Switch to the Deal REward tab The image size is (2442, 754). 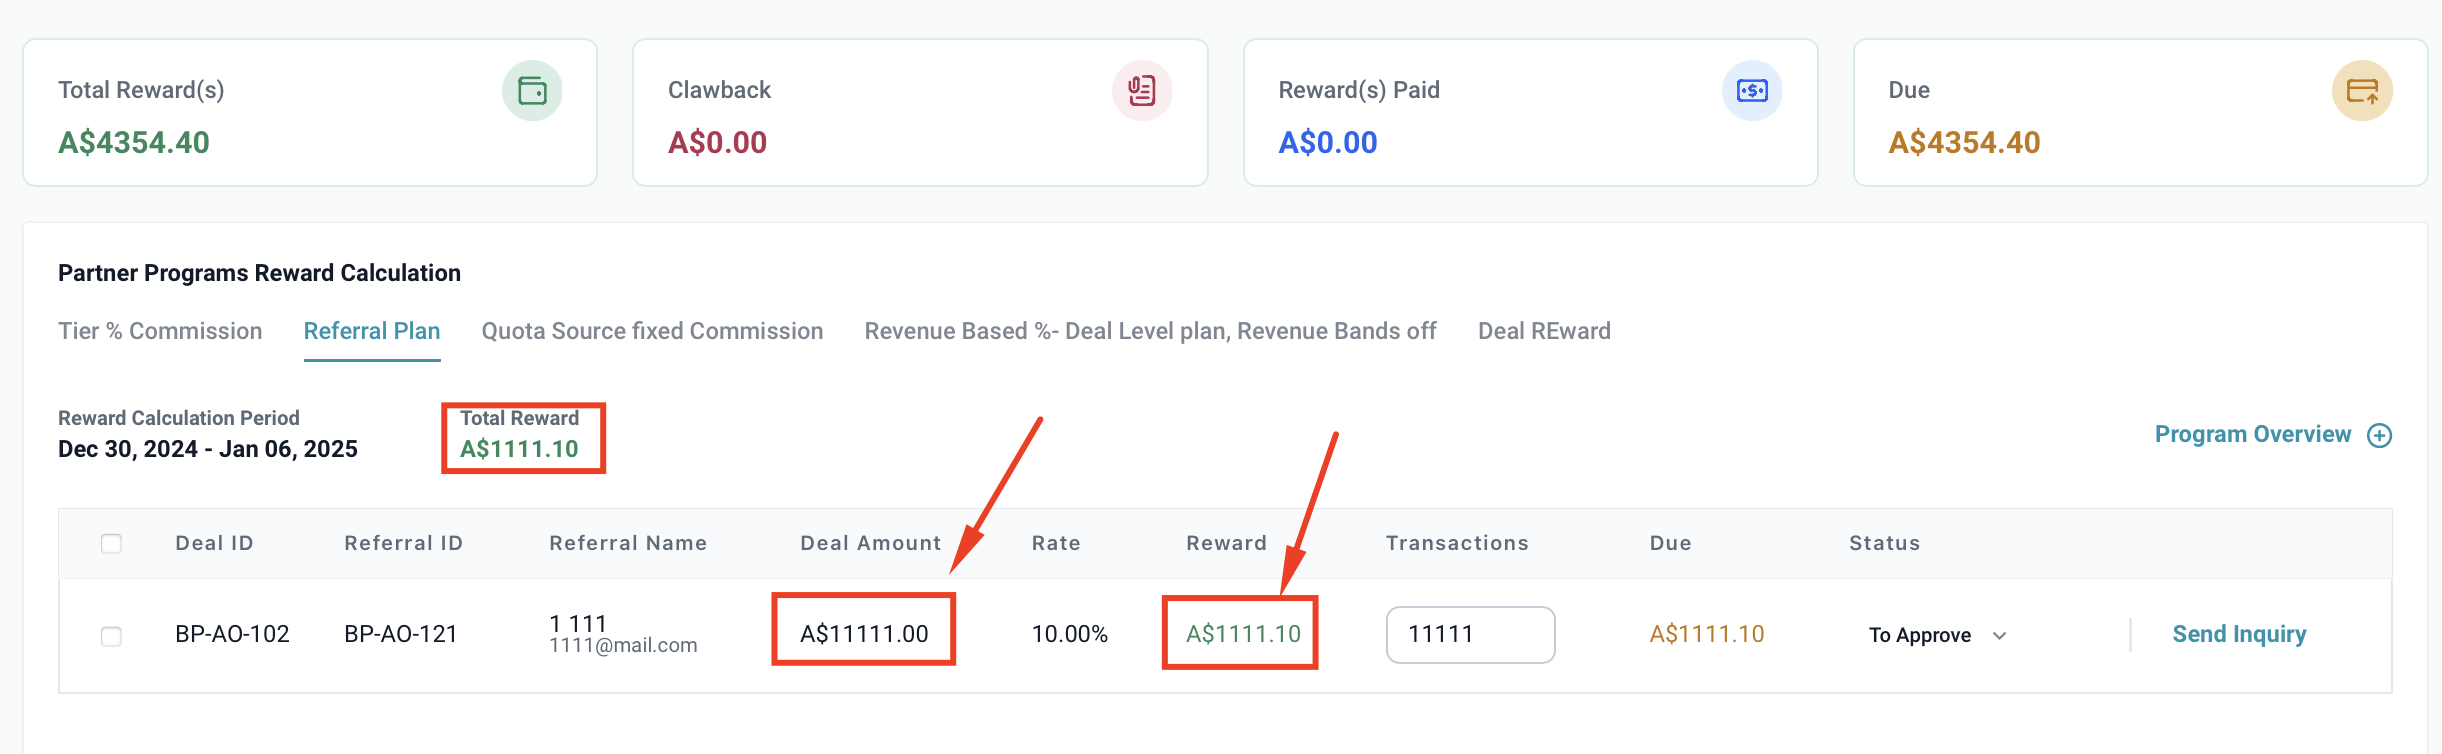[x=1544, y=331]
